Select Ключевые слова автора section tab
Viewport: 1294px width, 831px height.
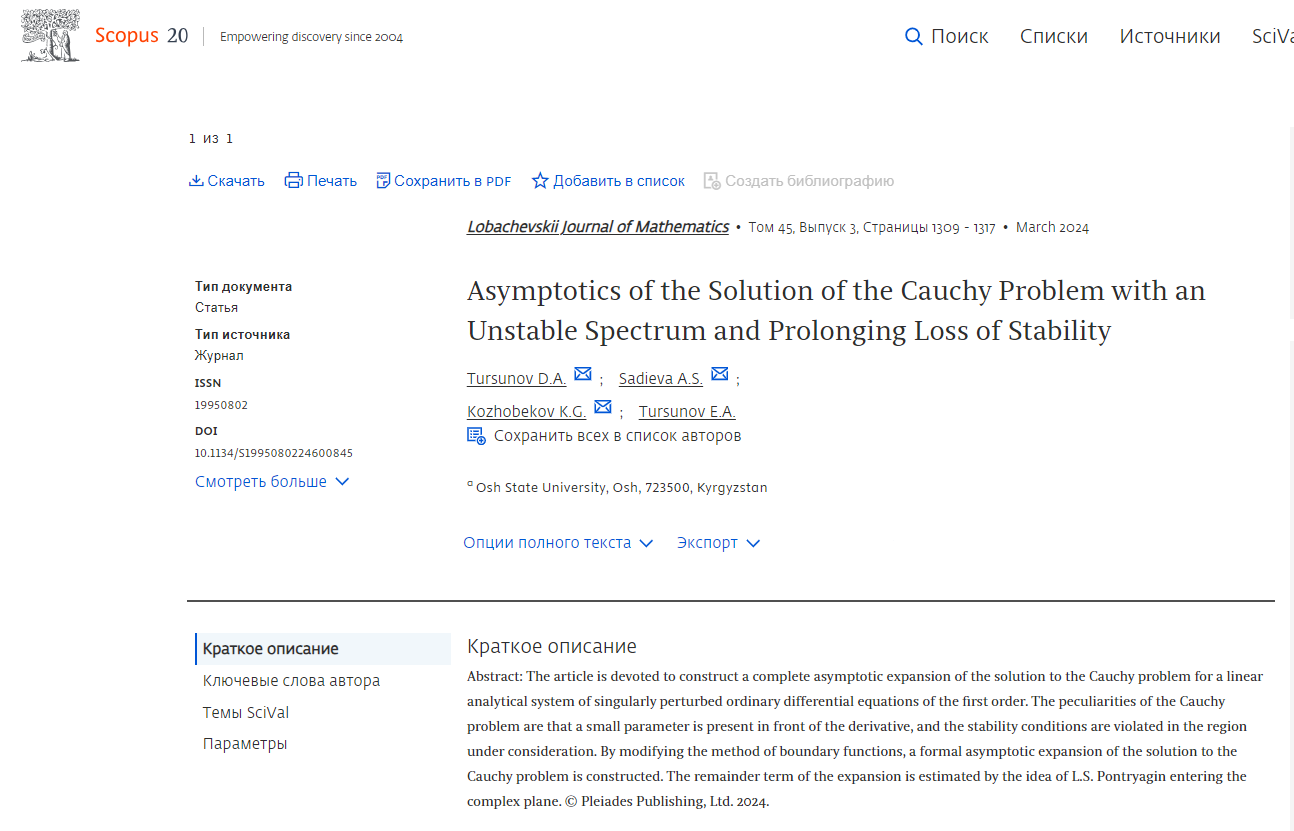click(291, 681)
